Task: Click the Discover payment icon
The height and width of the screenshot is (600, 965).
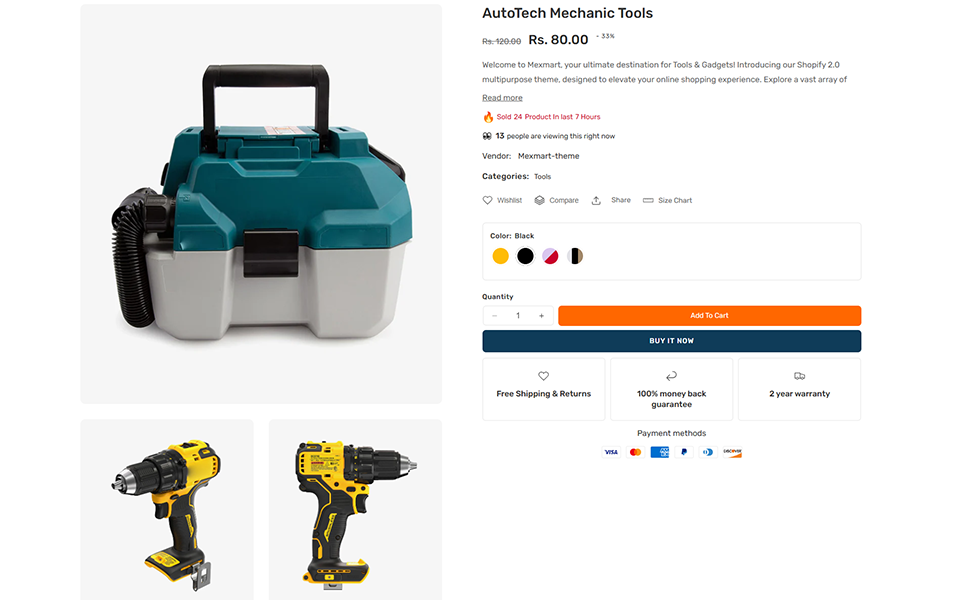Action: click(x=732, y=452)
